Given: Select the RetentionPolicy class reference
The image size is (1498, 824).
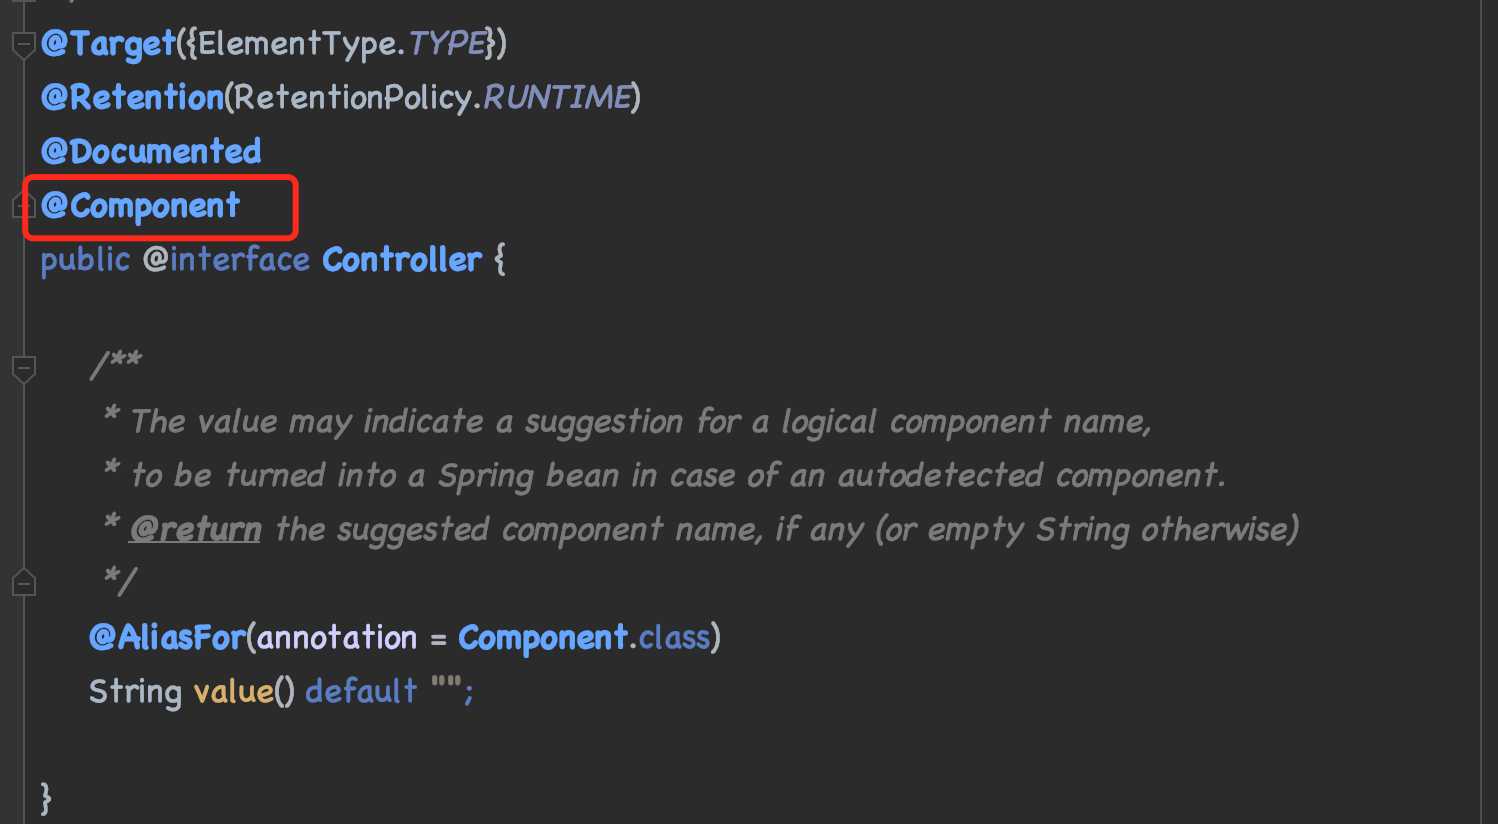Looking at the screenshot, I should 353,98.
